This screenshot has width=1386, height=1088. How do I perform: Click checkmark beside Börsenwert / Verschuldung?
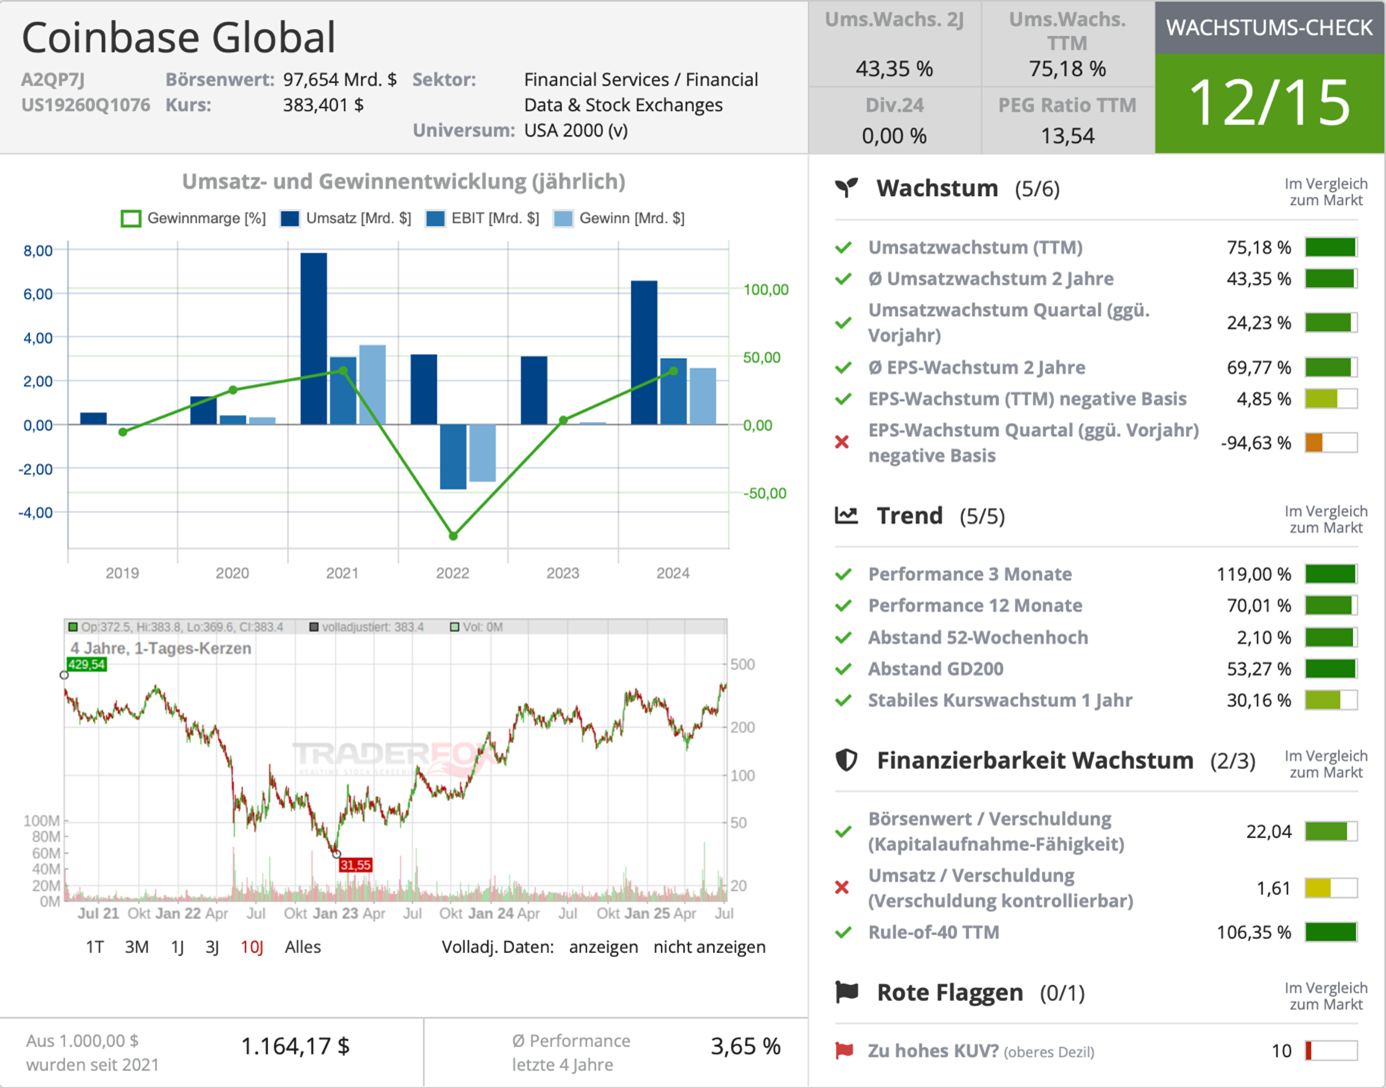pyautogui.click(x=843, y=831)
